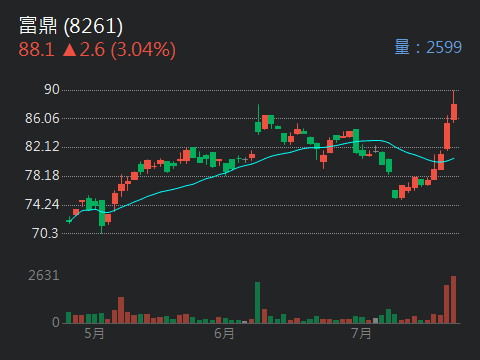Click the 90 price axis label

(52, 90)
